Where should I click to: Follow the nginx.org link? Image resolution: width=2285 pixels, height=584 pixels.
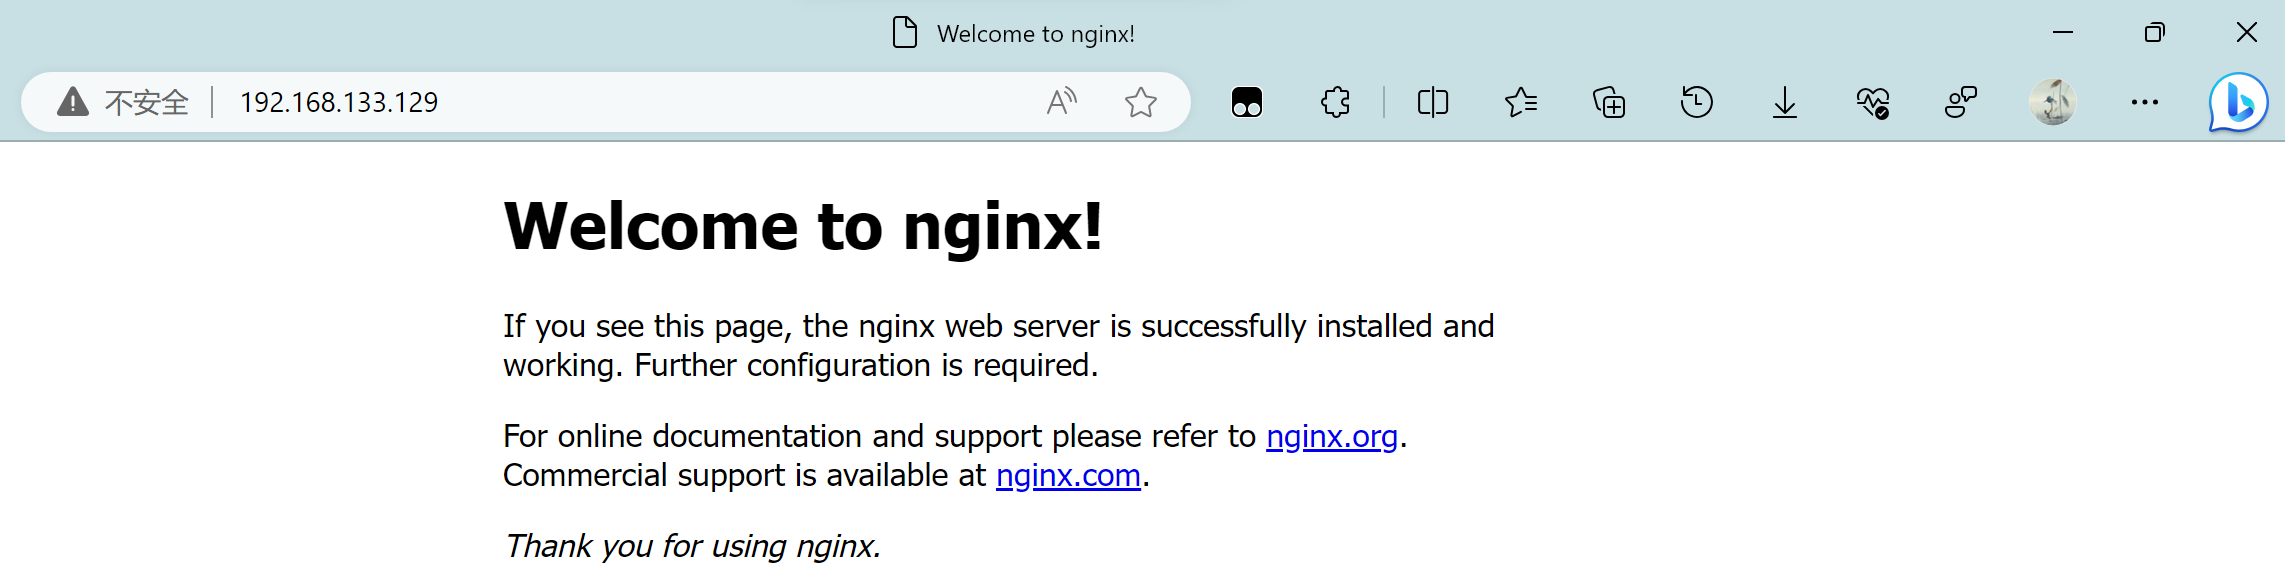pyautogui.click(x=1332, y=437)
